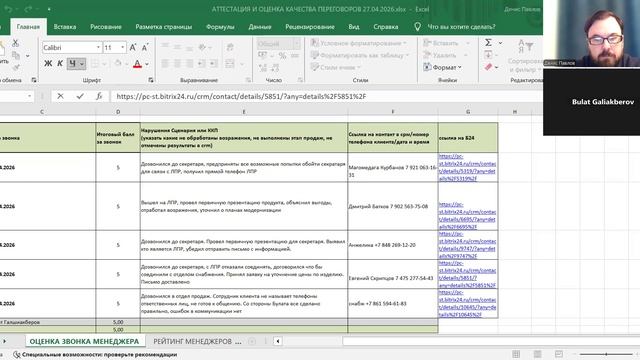Open Bitrix24 link for Дмитрий Батков row
Viewport: 640px width, 360px height.
[x=467, y=216]
